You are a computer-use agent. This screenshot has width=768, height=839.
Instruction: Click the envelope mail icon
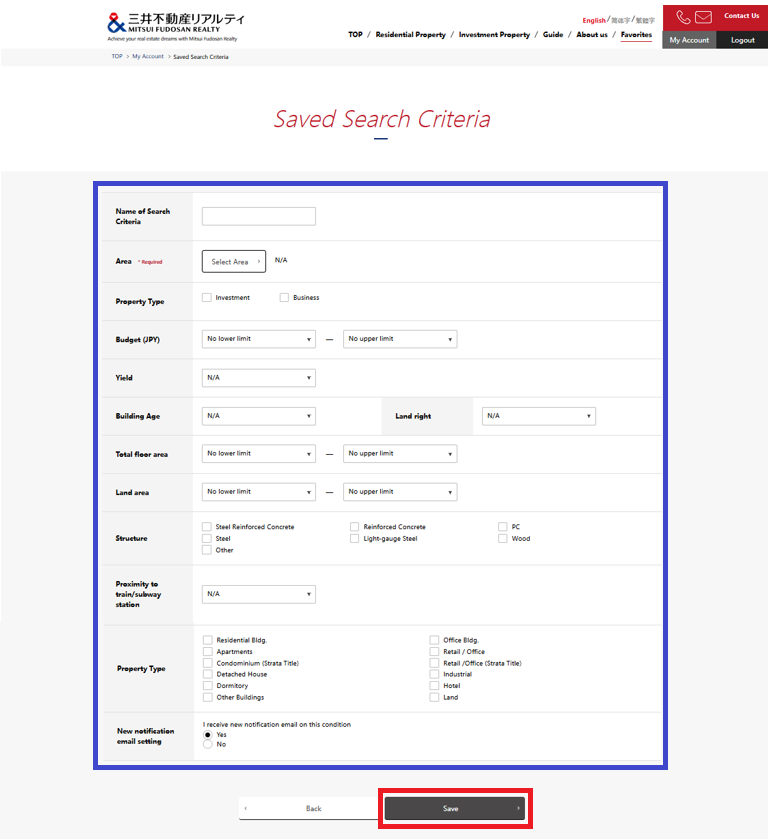tap(703, 17)
